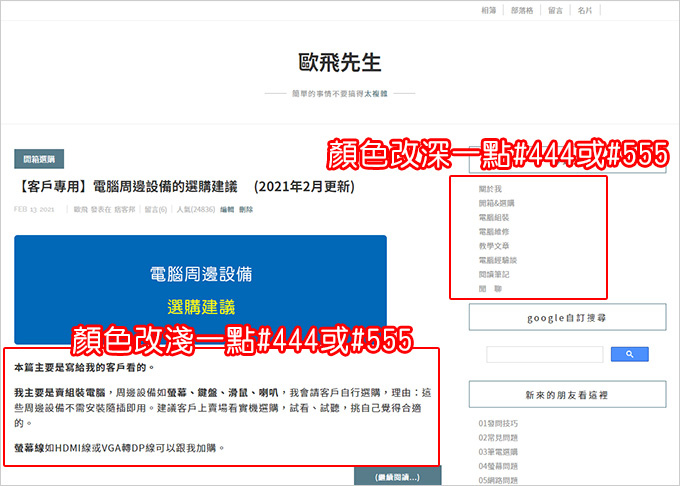Click the 人氣(24836) view count
680x486 pixels.
tap(196, 209)
